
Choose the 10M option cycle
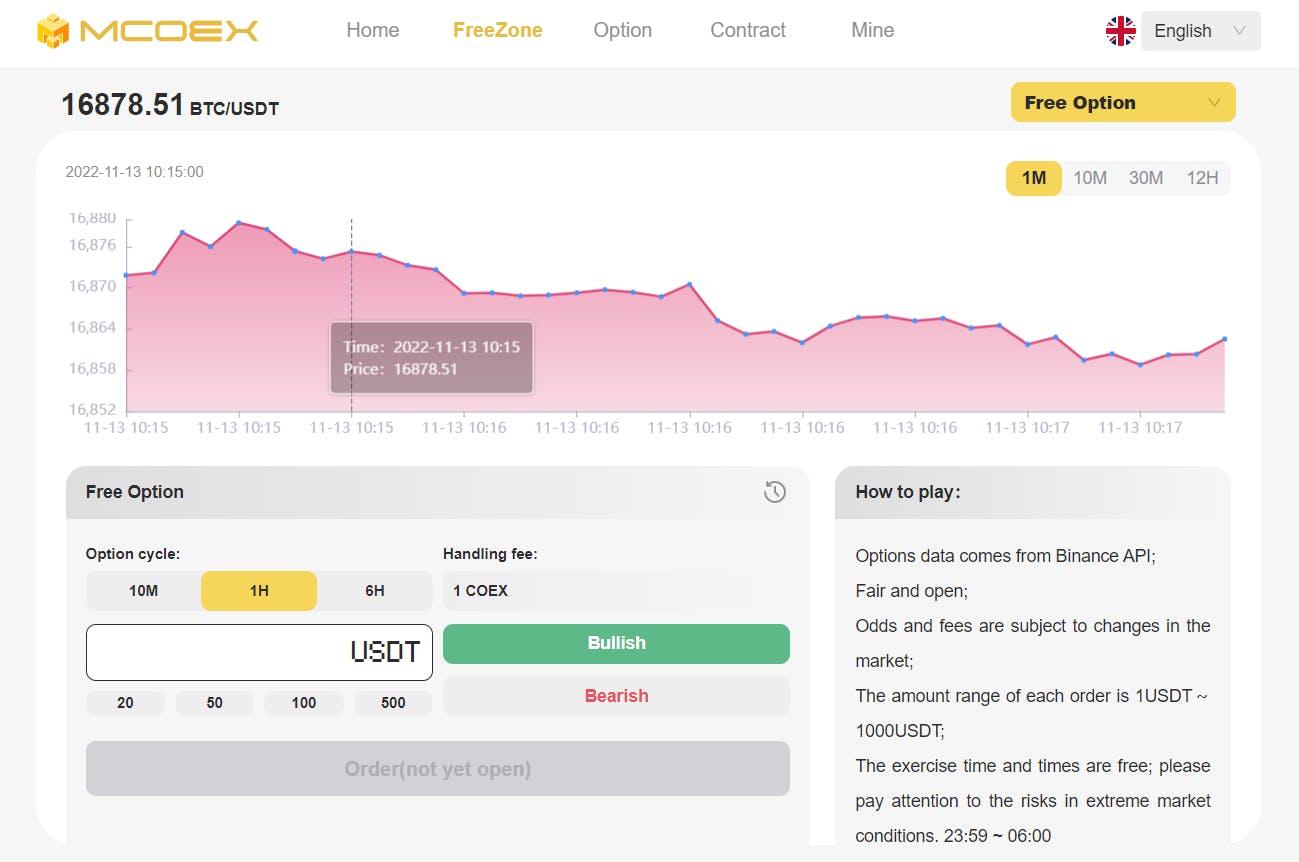click(144, 591)
